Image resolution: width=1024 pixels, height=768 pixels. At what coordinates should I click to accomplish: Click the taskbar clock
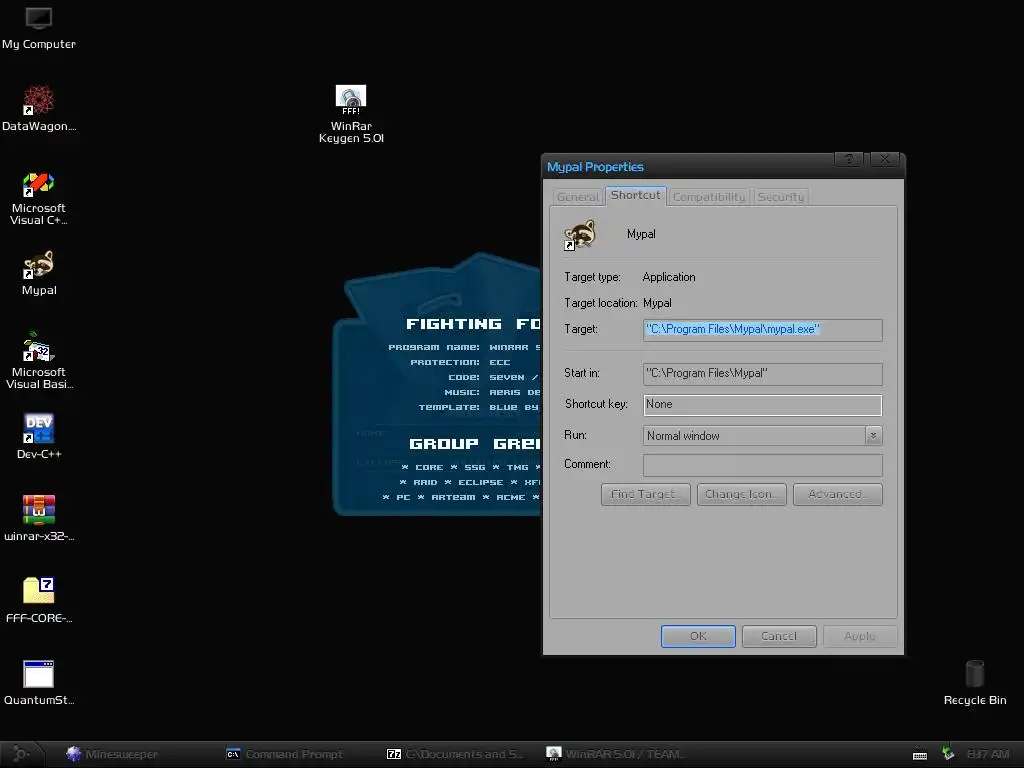[987, 754]
